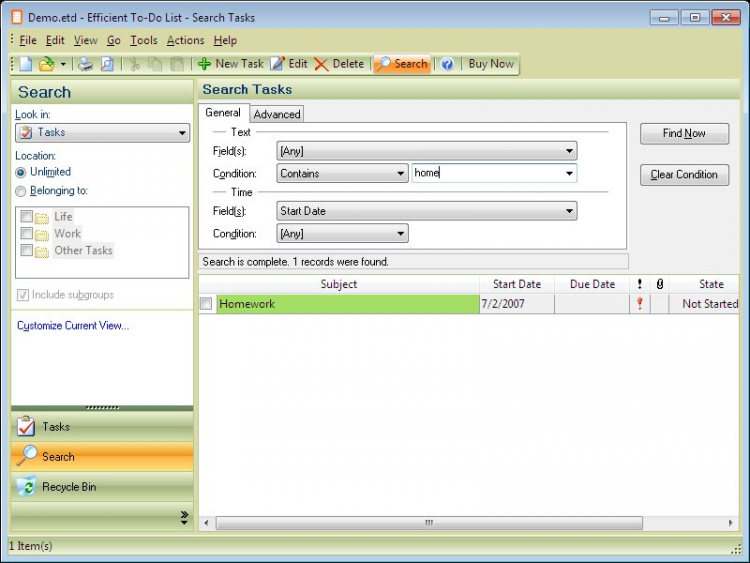Click the Open folder toolbar icon

(x=46, y=64)
